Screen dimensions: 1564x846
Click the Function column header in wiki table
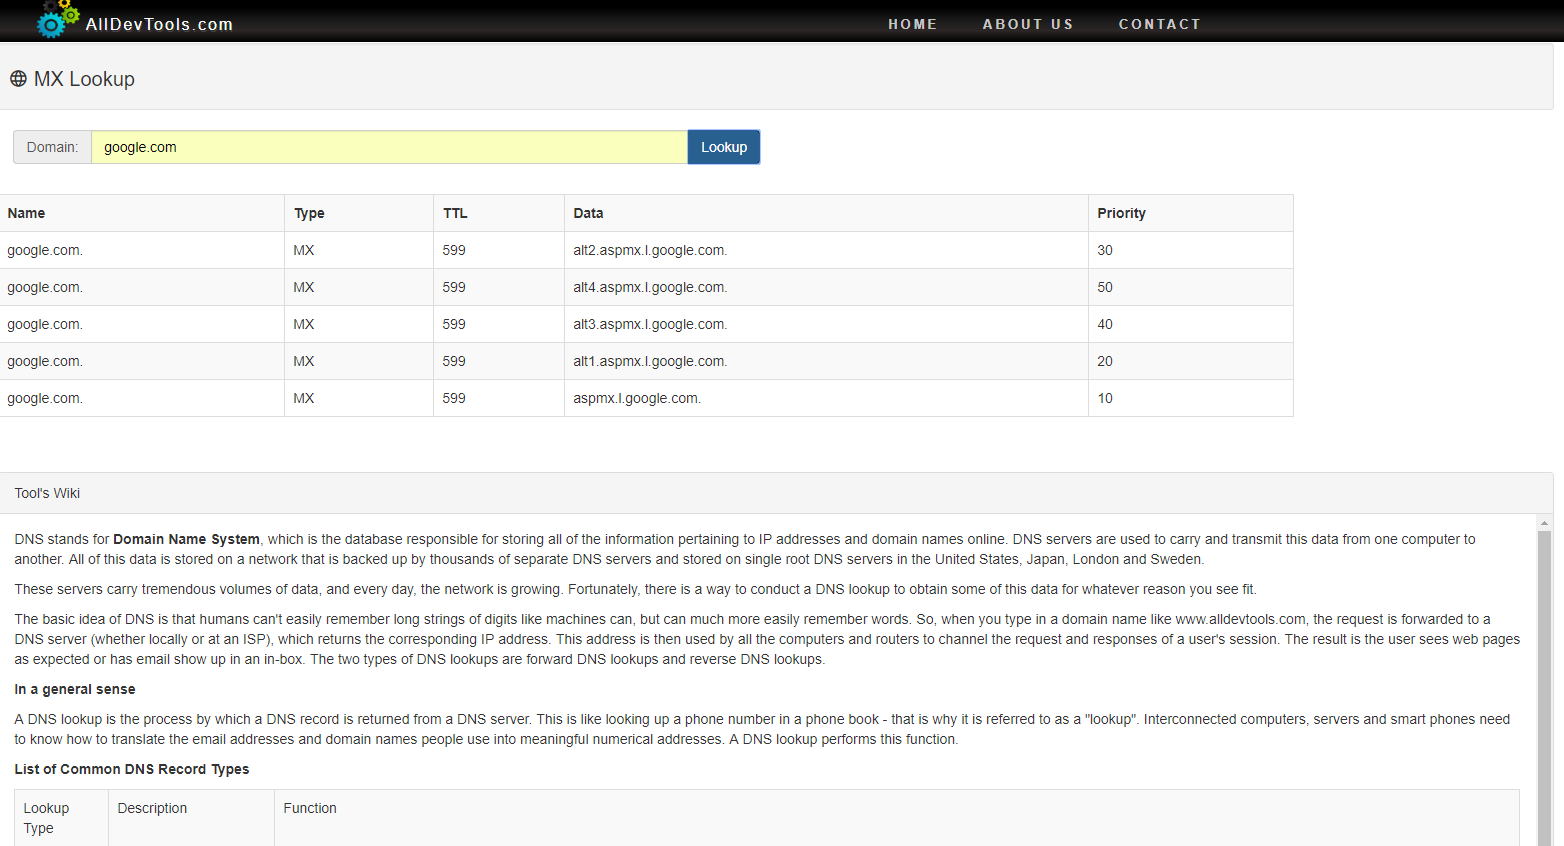(x=897, y=818)
